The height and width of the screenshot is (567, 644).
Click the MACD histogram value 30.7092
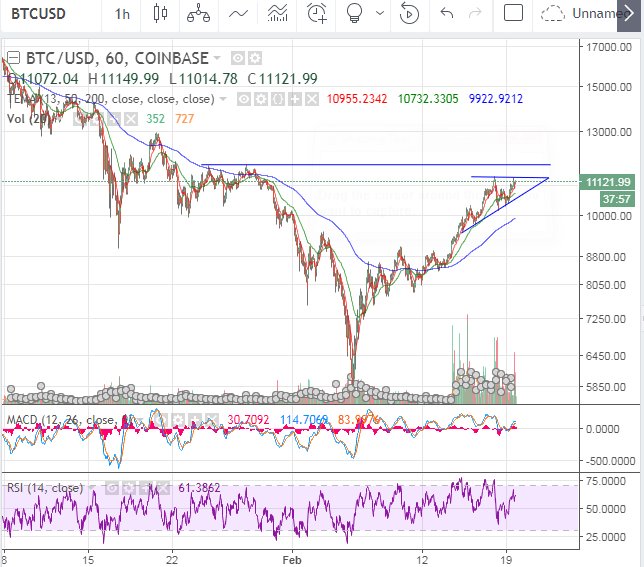(248, 420)
